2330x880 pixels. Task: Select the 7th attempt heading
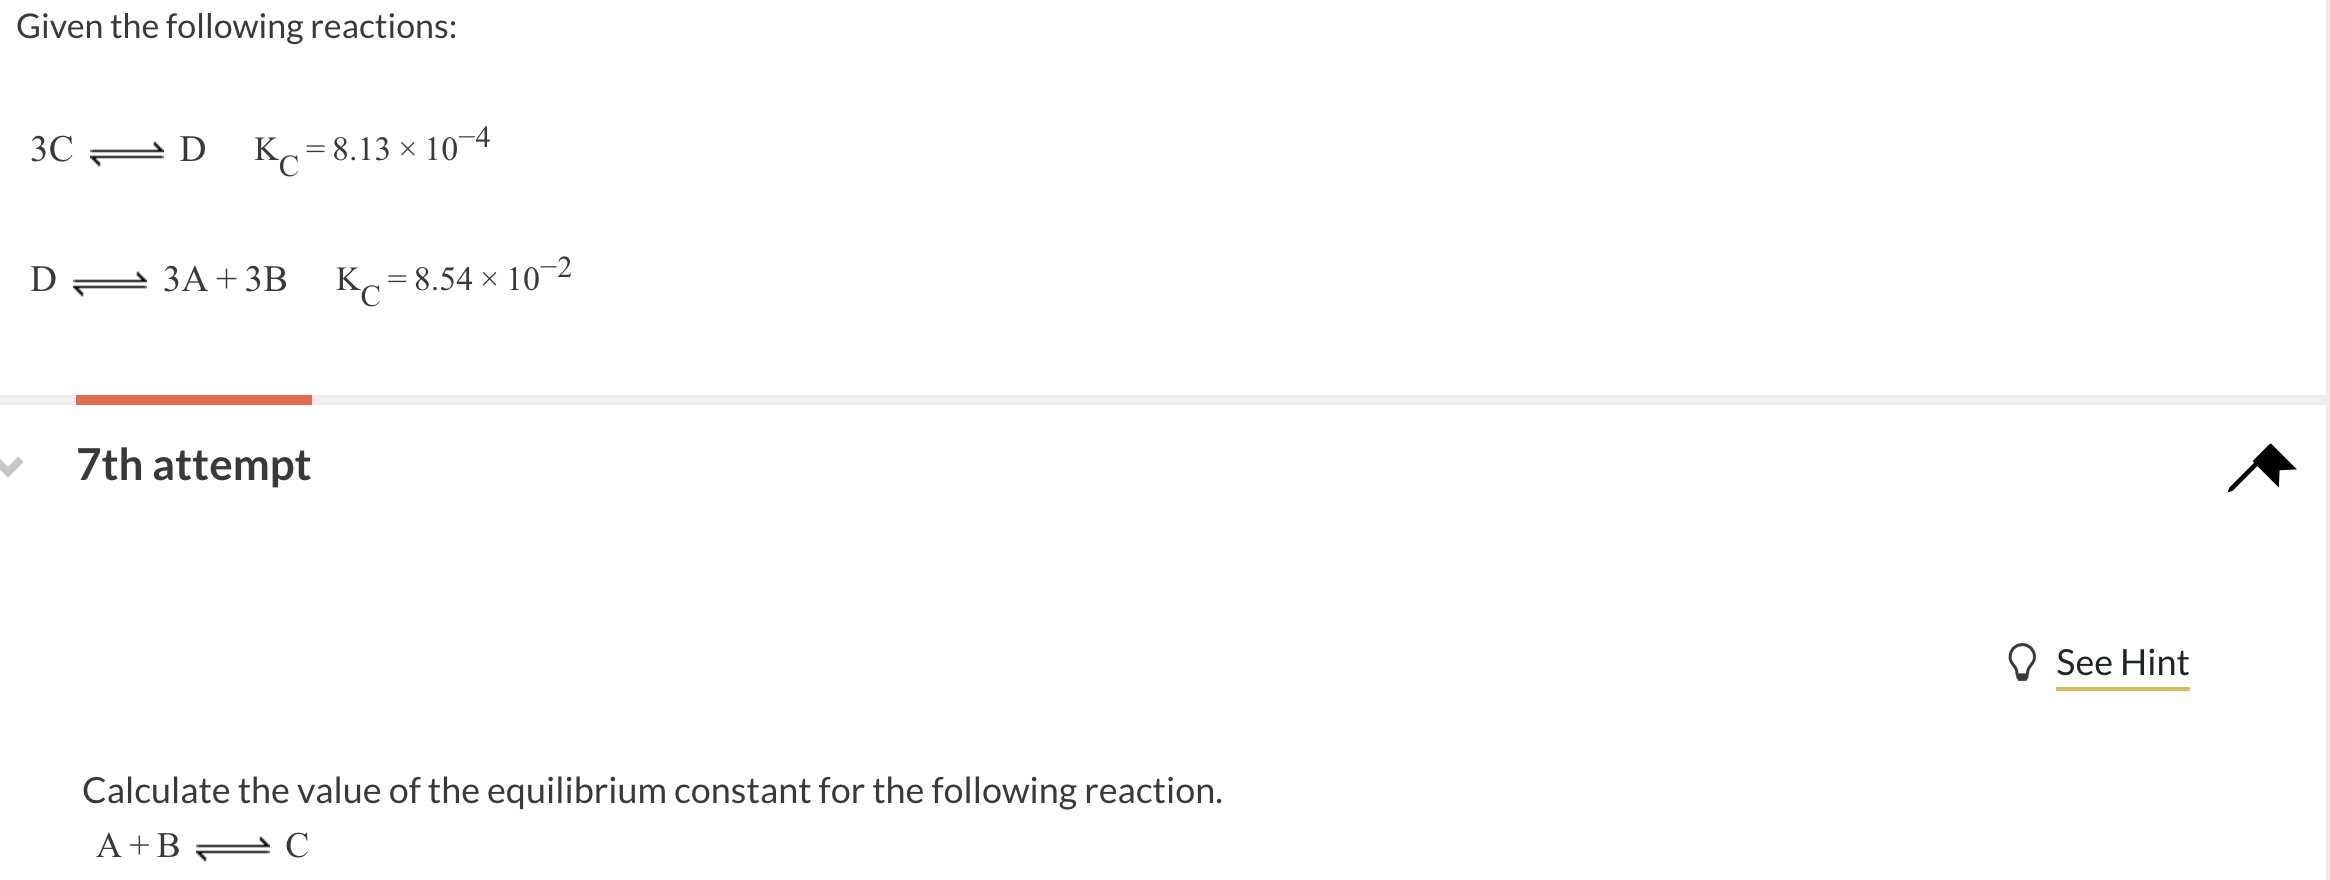[195, 465]
